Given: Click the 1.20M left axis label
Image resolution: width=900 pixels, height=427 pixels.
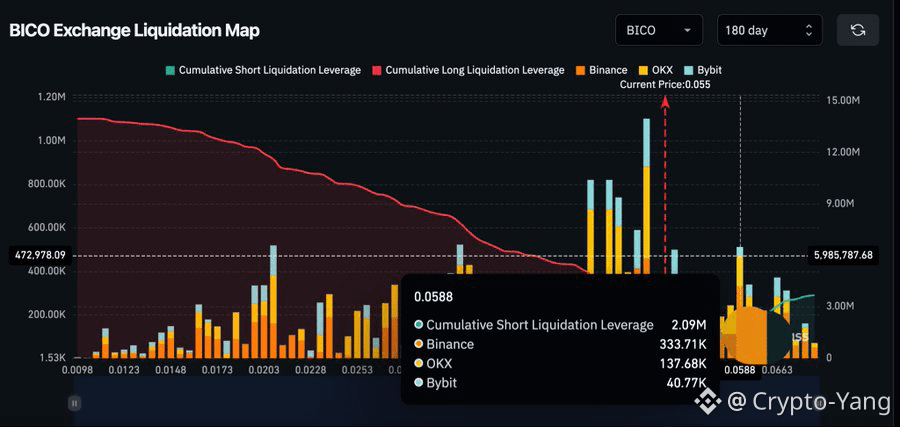Looking at the screenshot, I should 53,97.
